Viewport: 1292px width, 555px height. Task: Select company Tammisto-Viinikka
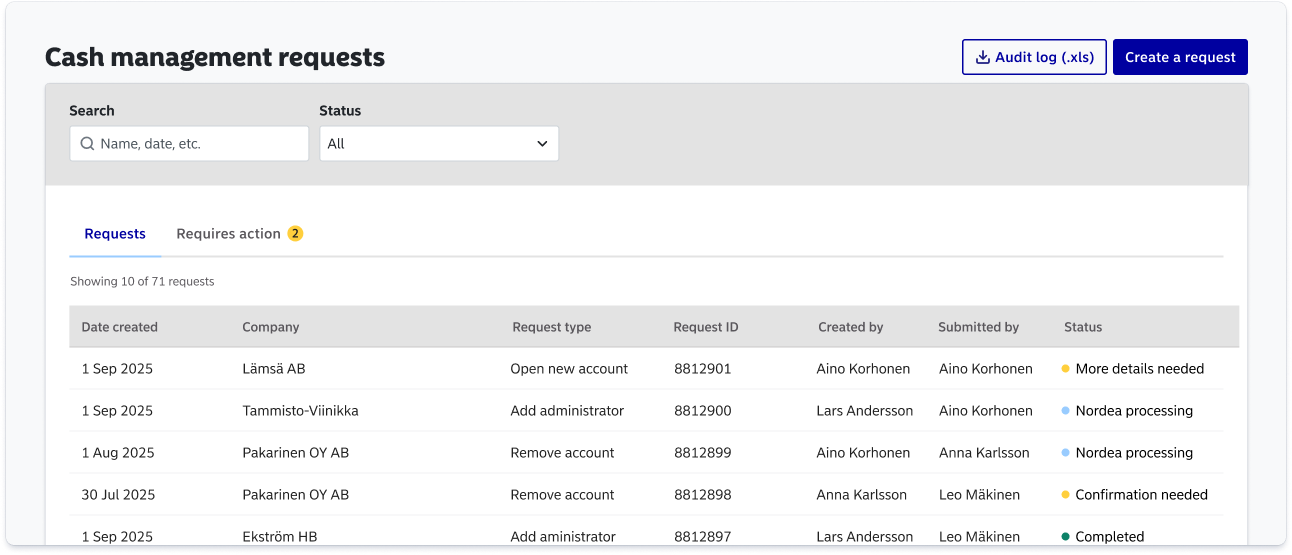click(x=300, y=411)
